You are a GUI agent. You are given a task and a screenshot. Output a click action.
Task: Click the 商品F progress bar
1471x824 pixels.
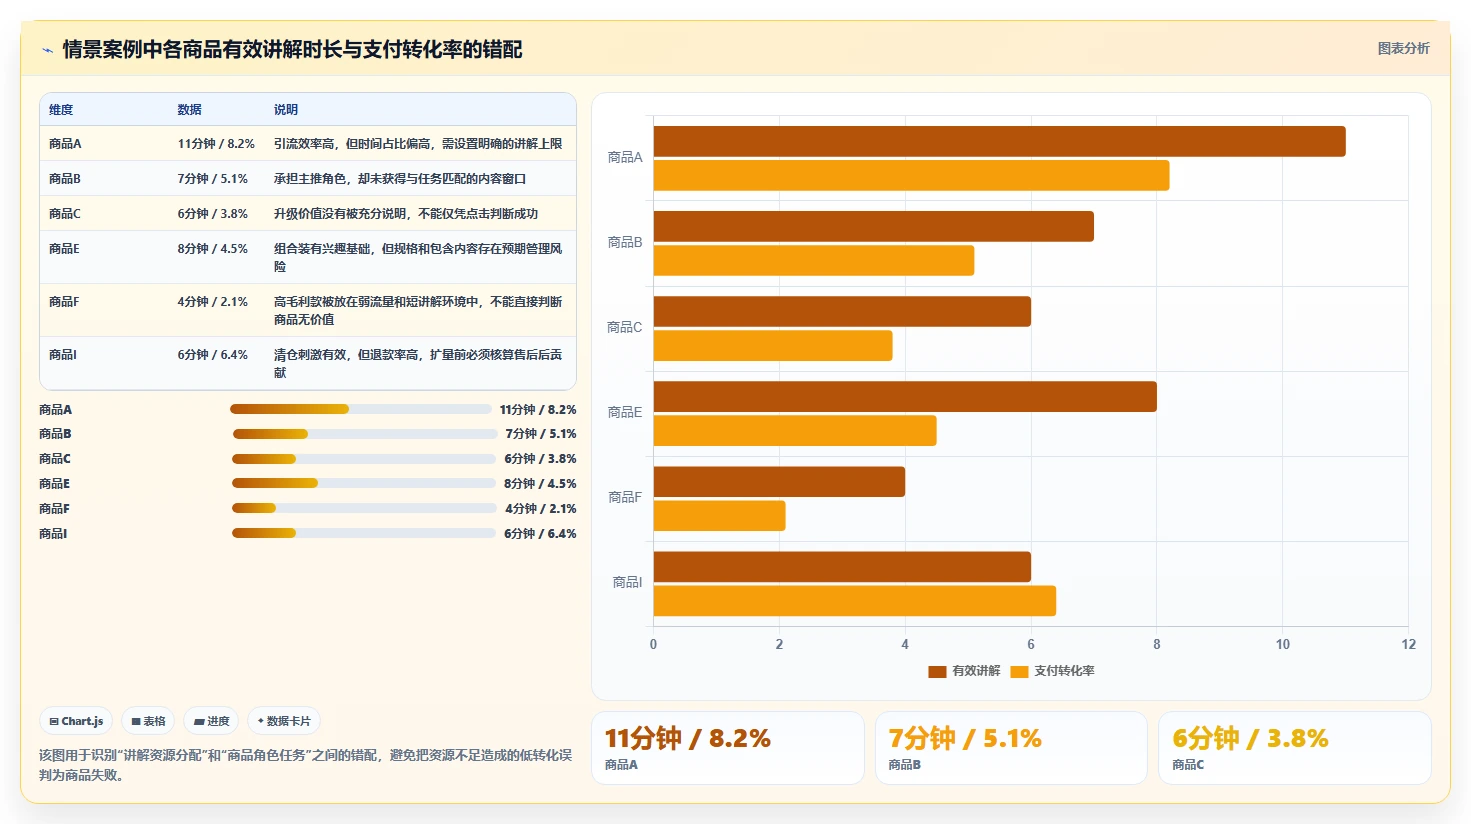pos(364,508)
